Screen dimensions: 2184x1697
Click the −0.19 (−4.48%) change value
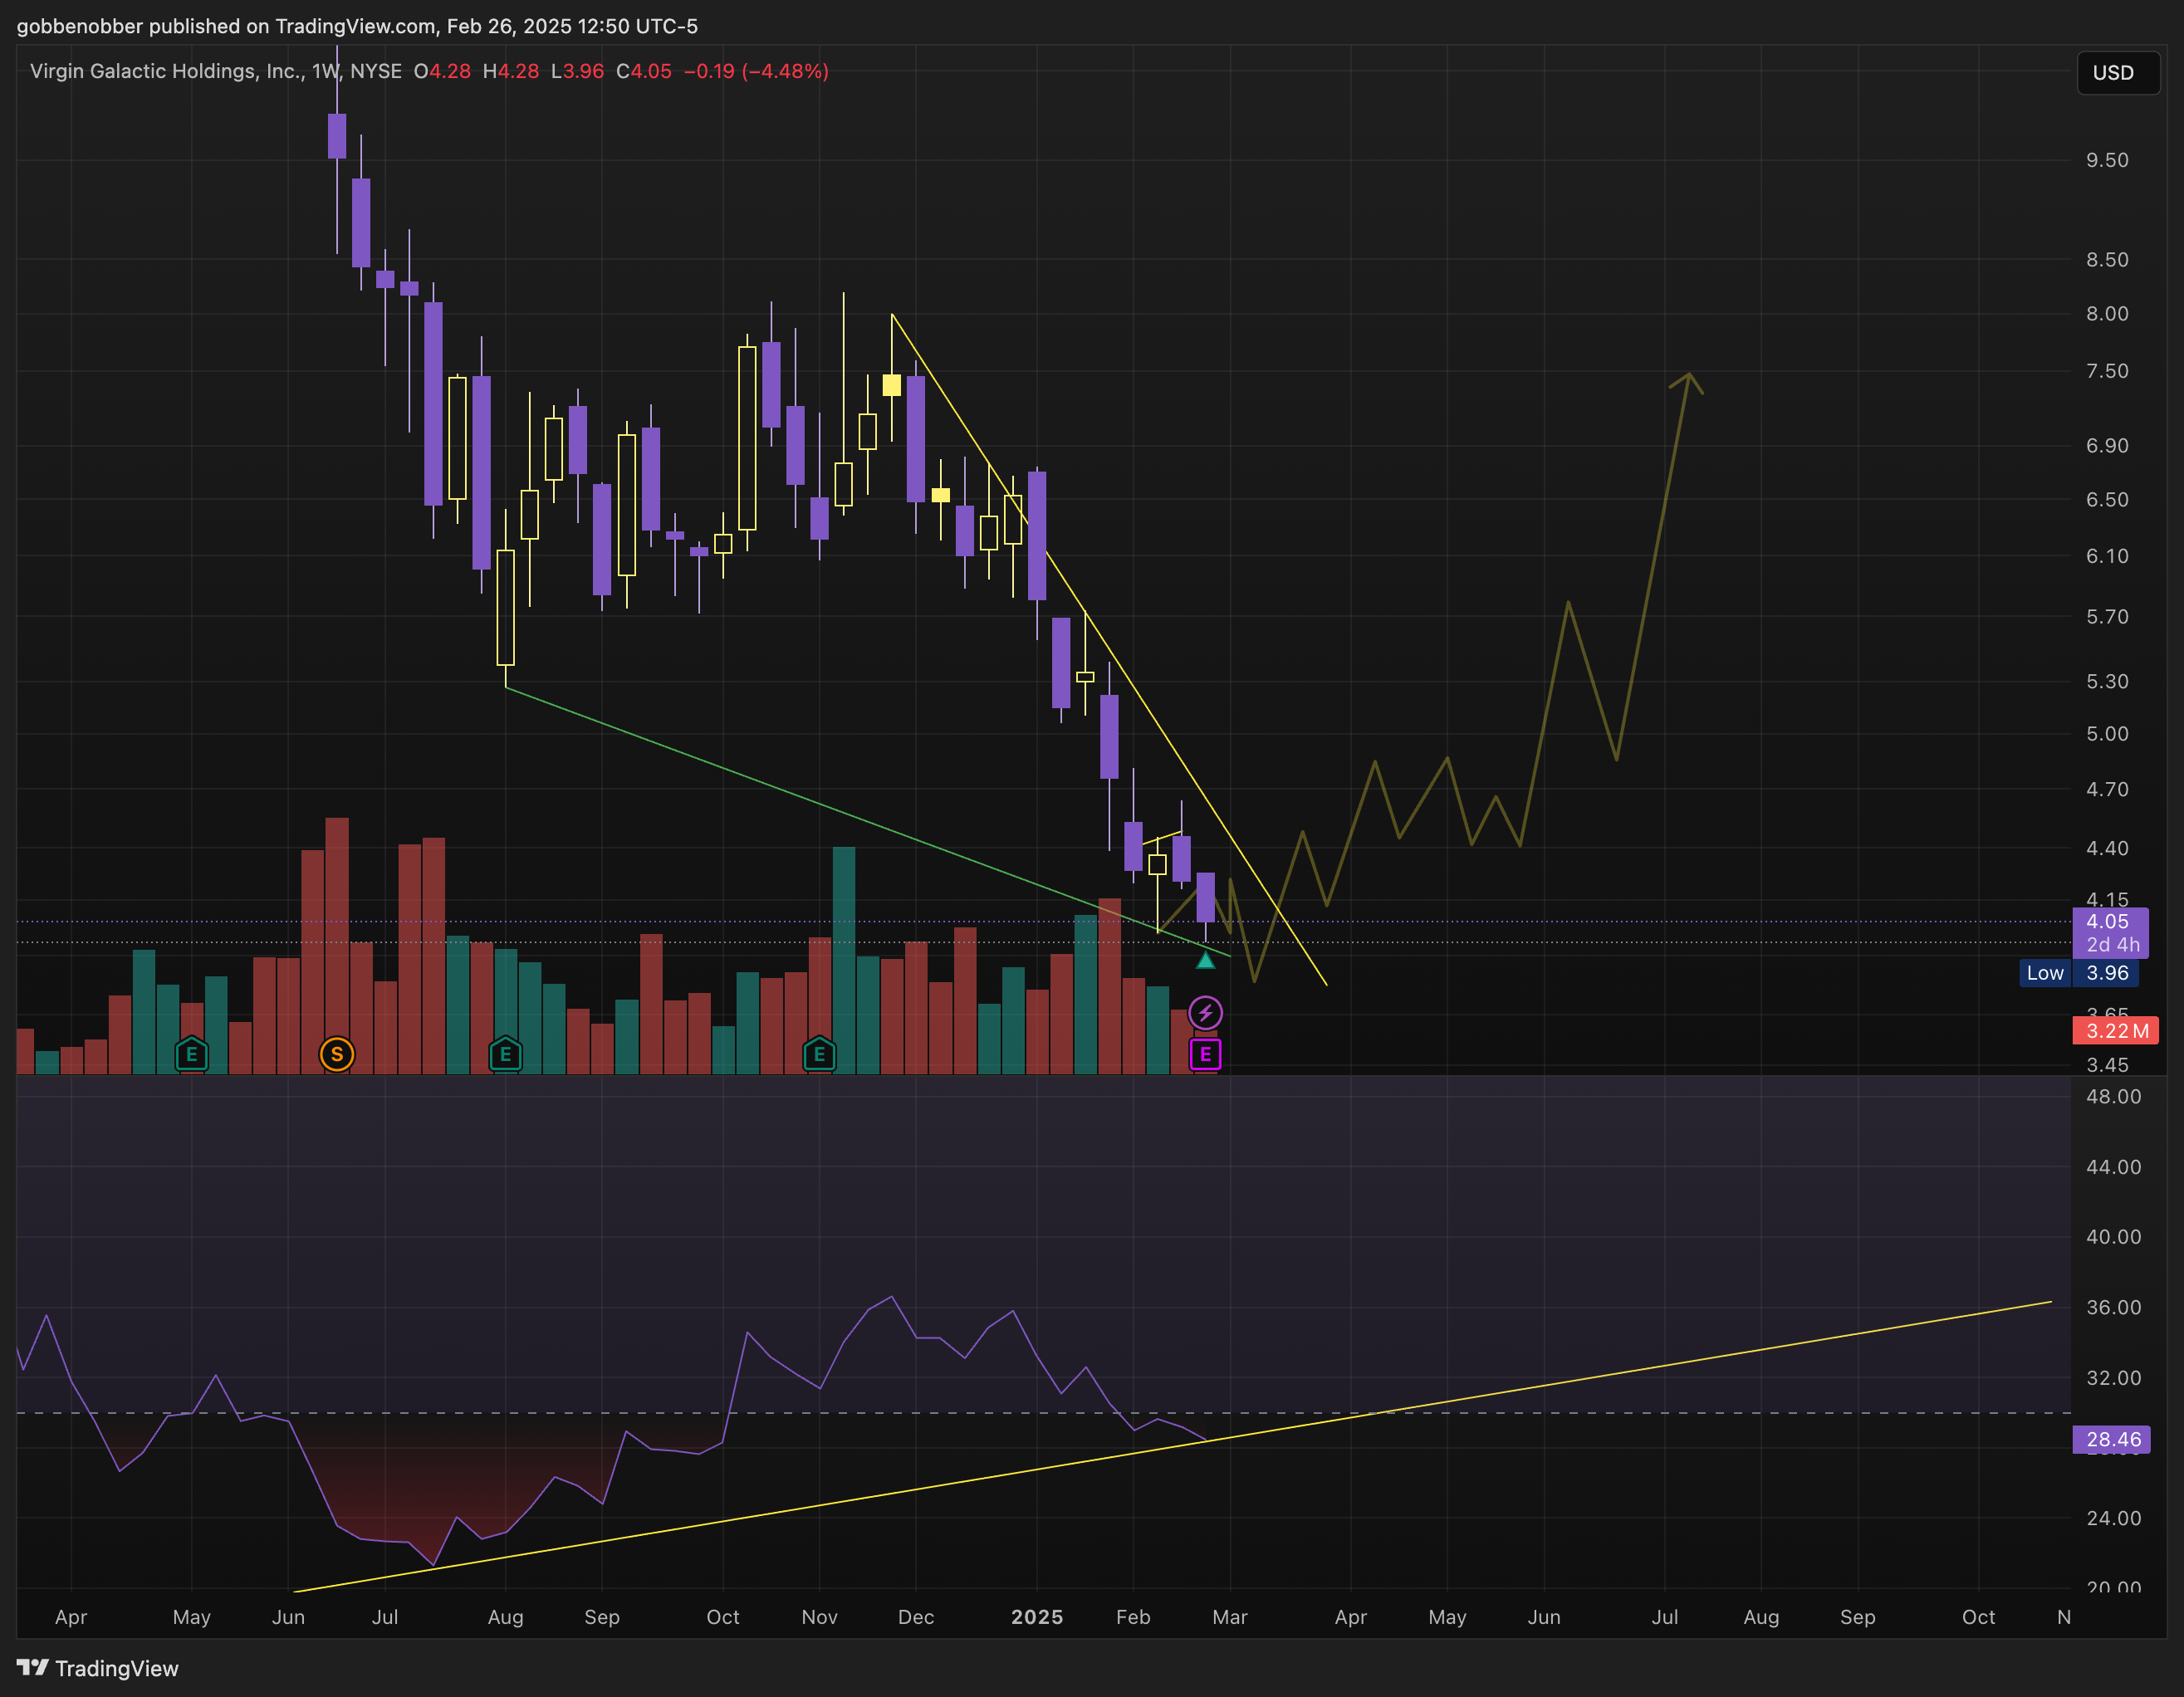coord(756,71)
